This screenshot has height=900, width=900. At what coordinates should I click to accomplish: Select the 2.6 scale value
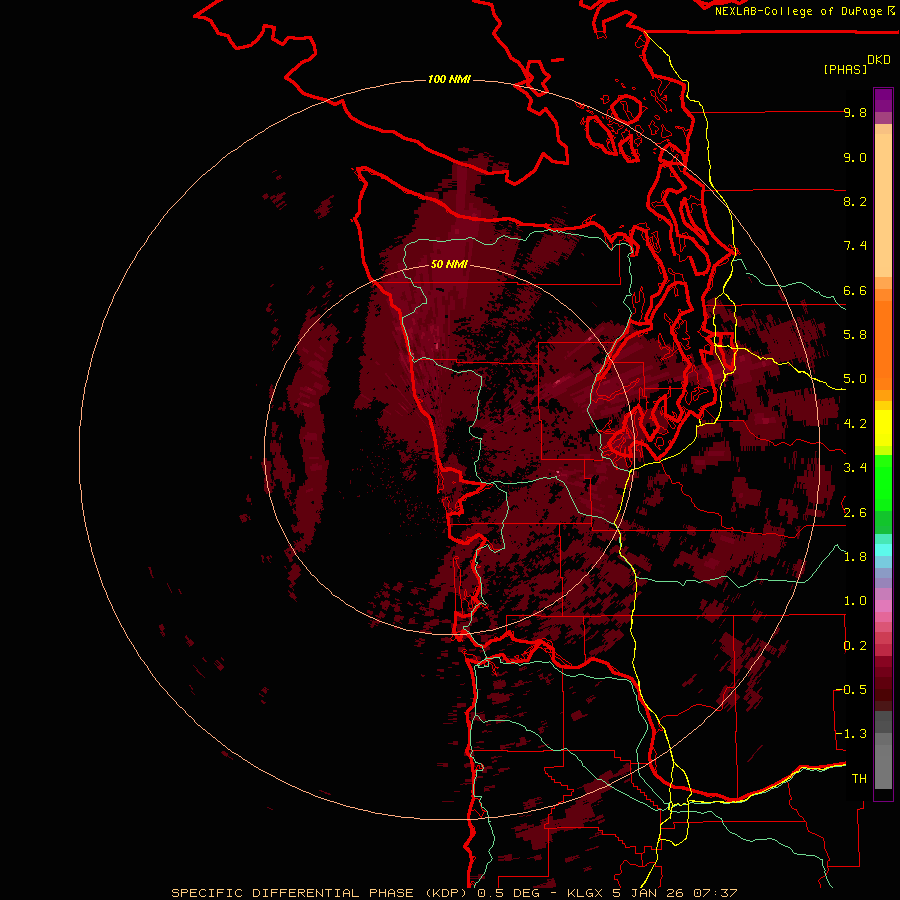855,513
